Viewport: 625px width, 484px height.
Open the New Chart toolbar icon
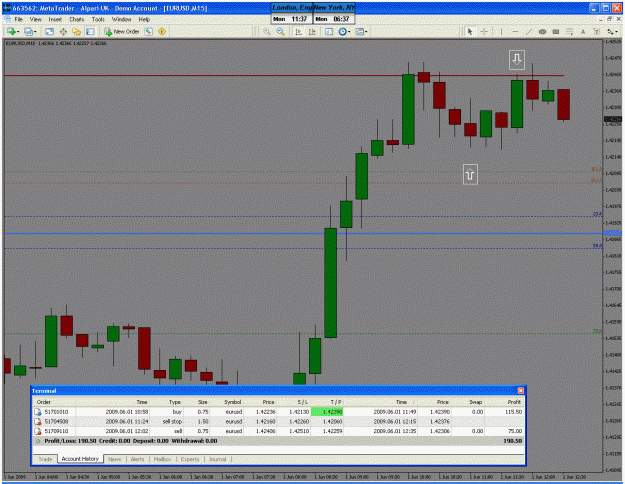click(x=11, y=31)
